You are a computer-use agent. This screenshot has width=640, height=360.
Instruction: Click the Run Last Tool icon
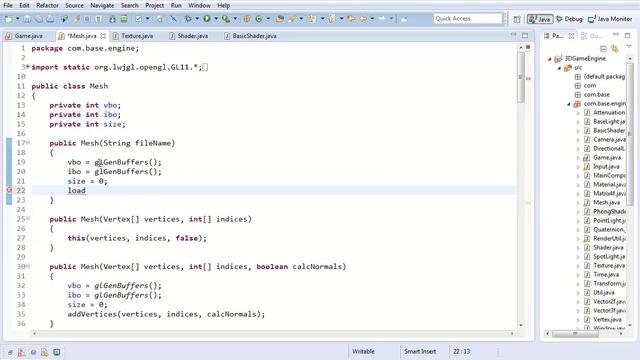tap(226, 19)
